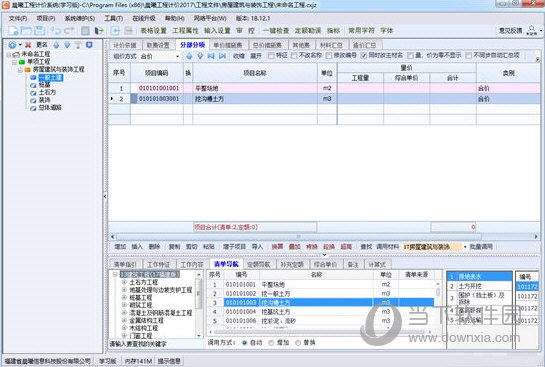Toggle the 不同步自动汇总项 checkbox

468,56
